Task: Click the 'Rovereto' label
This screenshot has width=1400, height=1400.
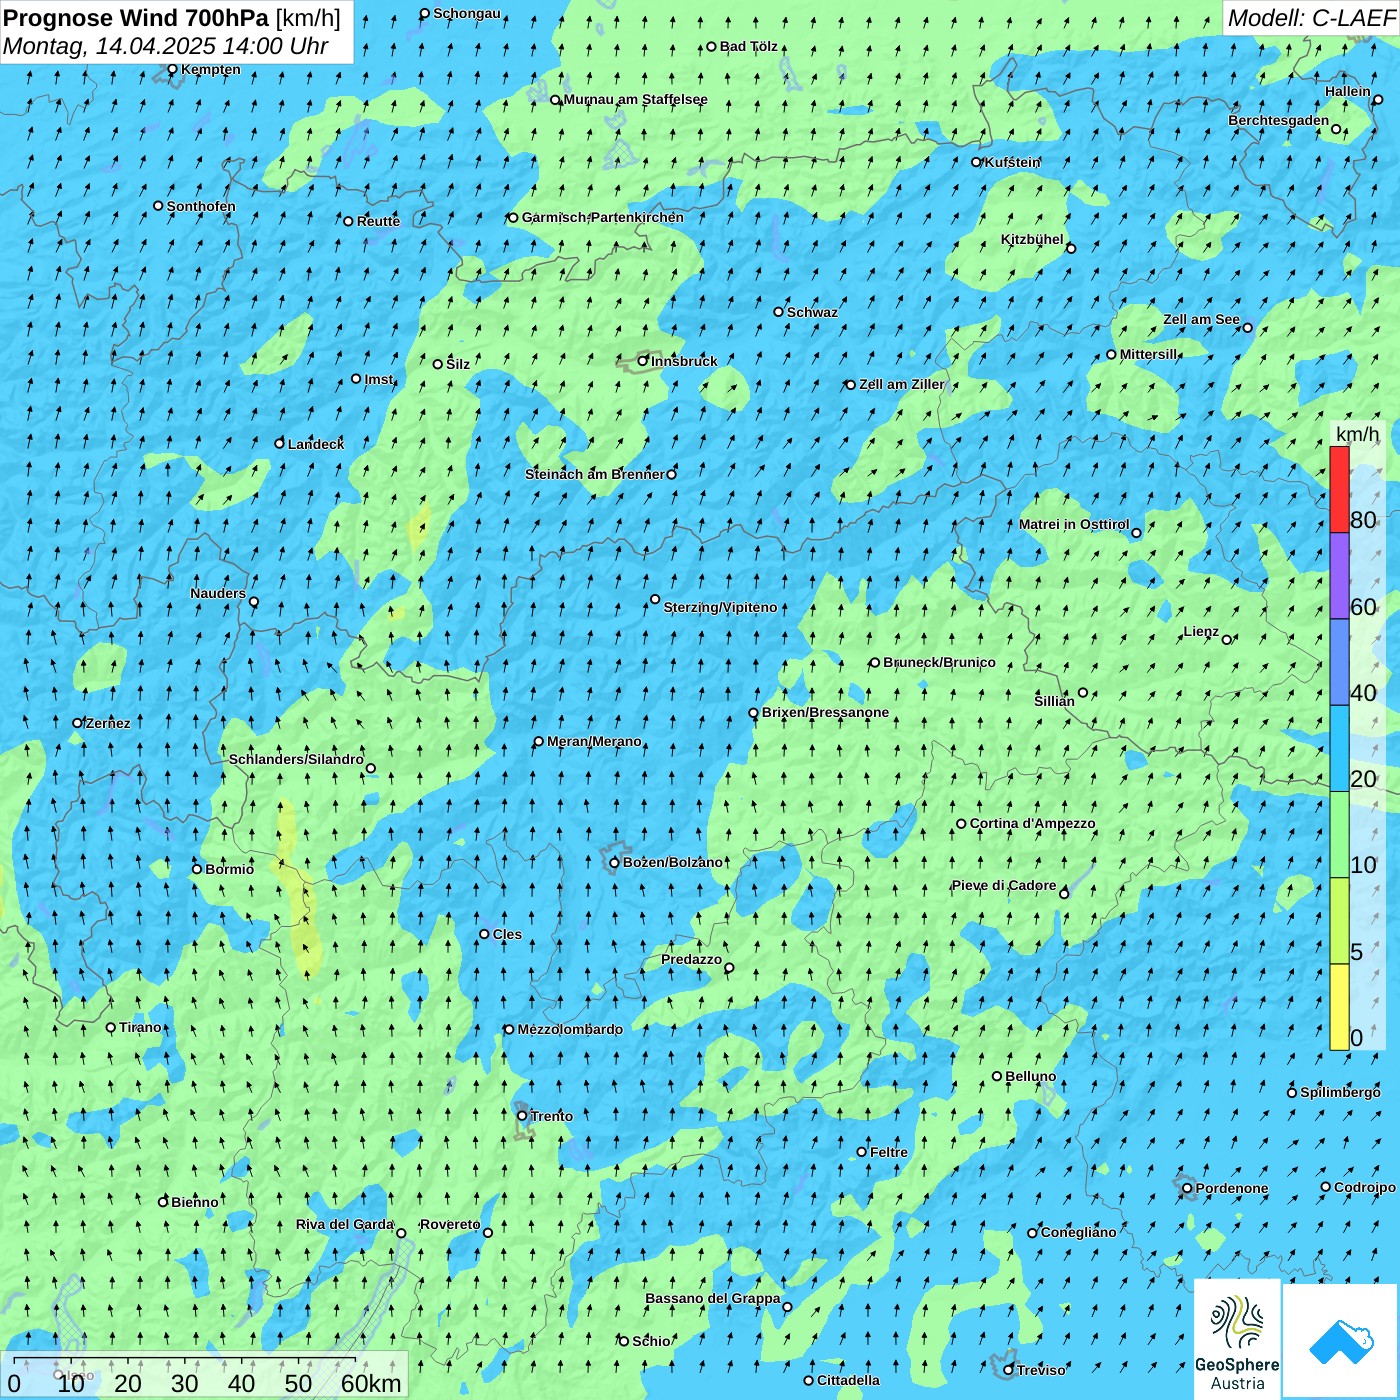Action: point(450,1224)
